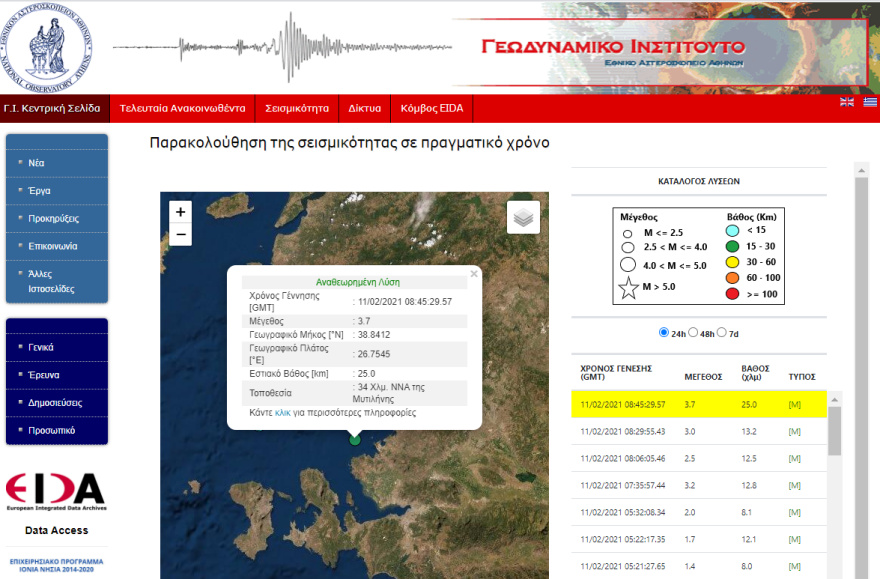Open the map layer switcher icon

522,218
